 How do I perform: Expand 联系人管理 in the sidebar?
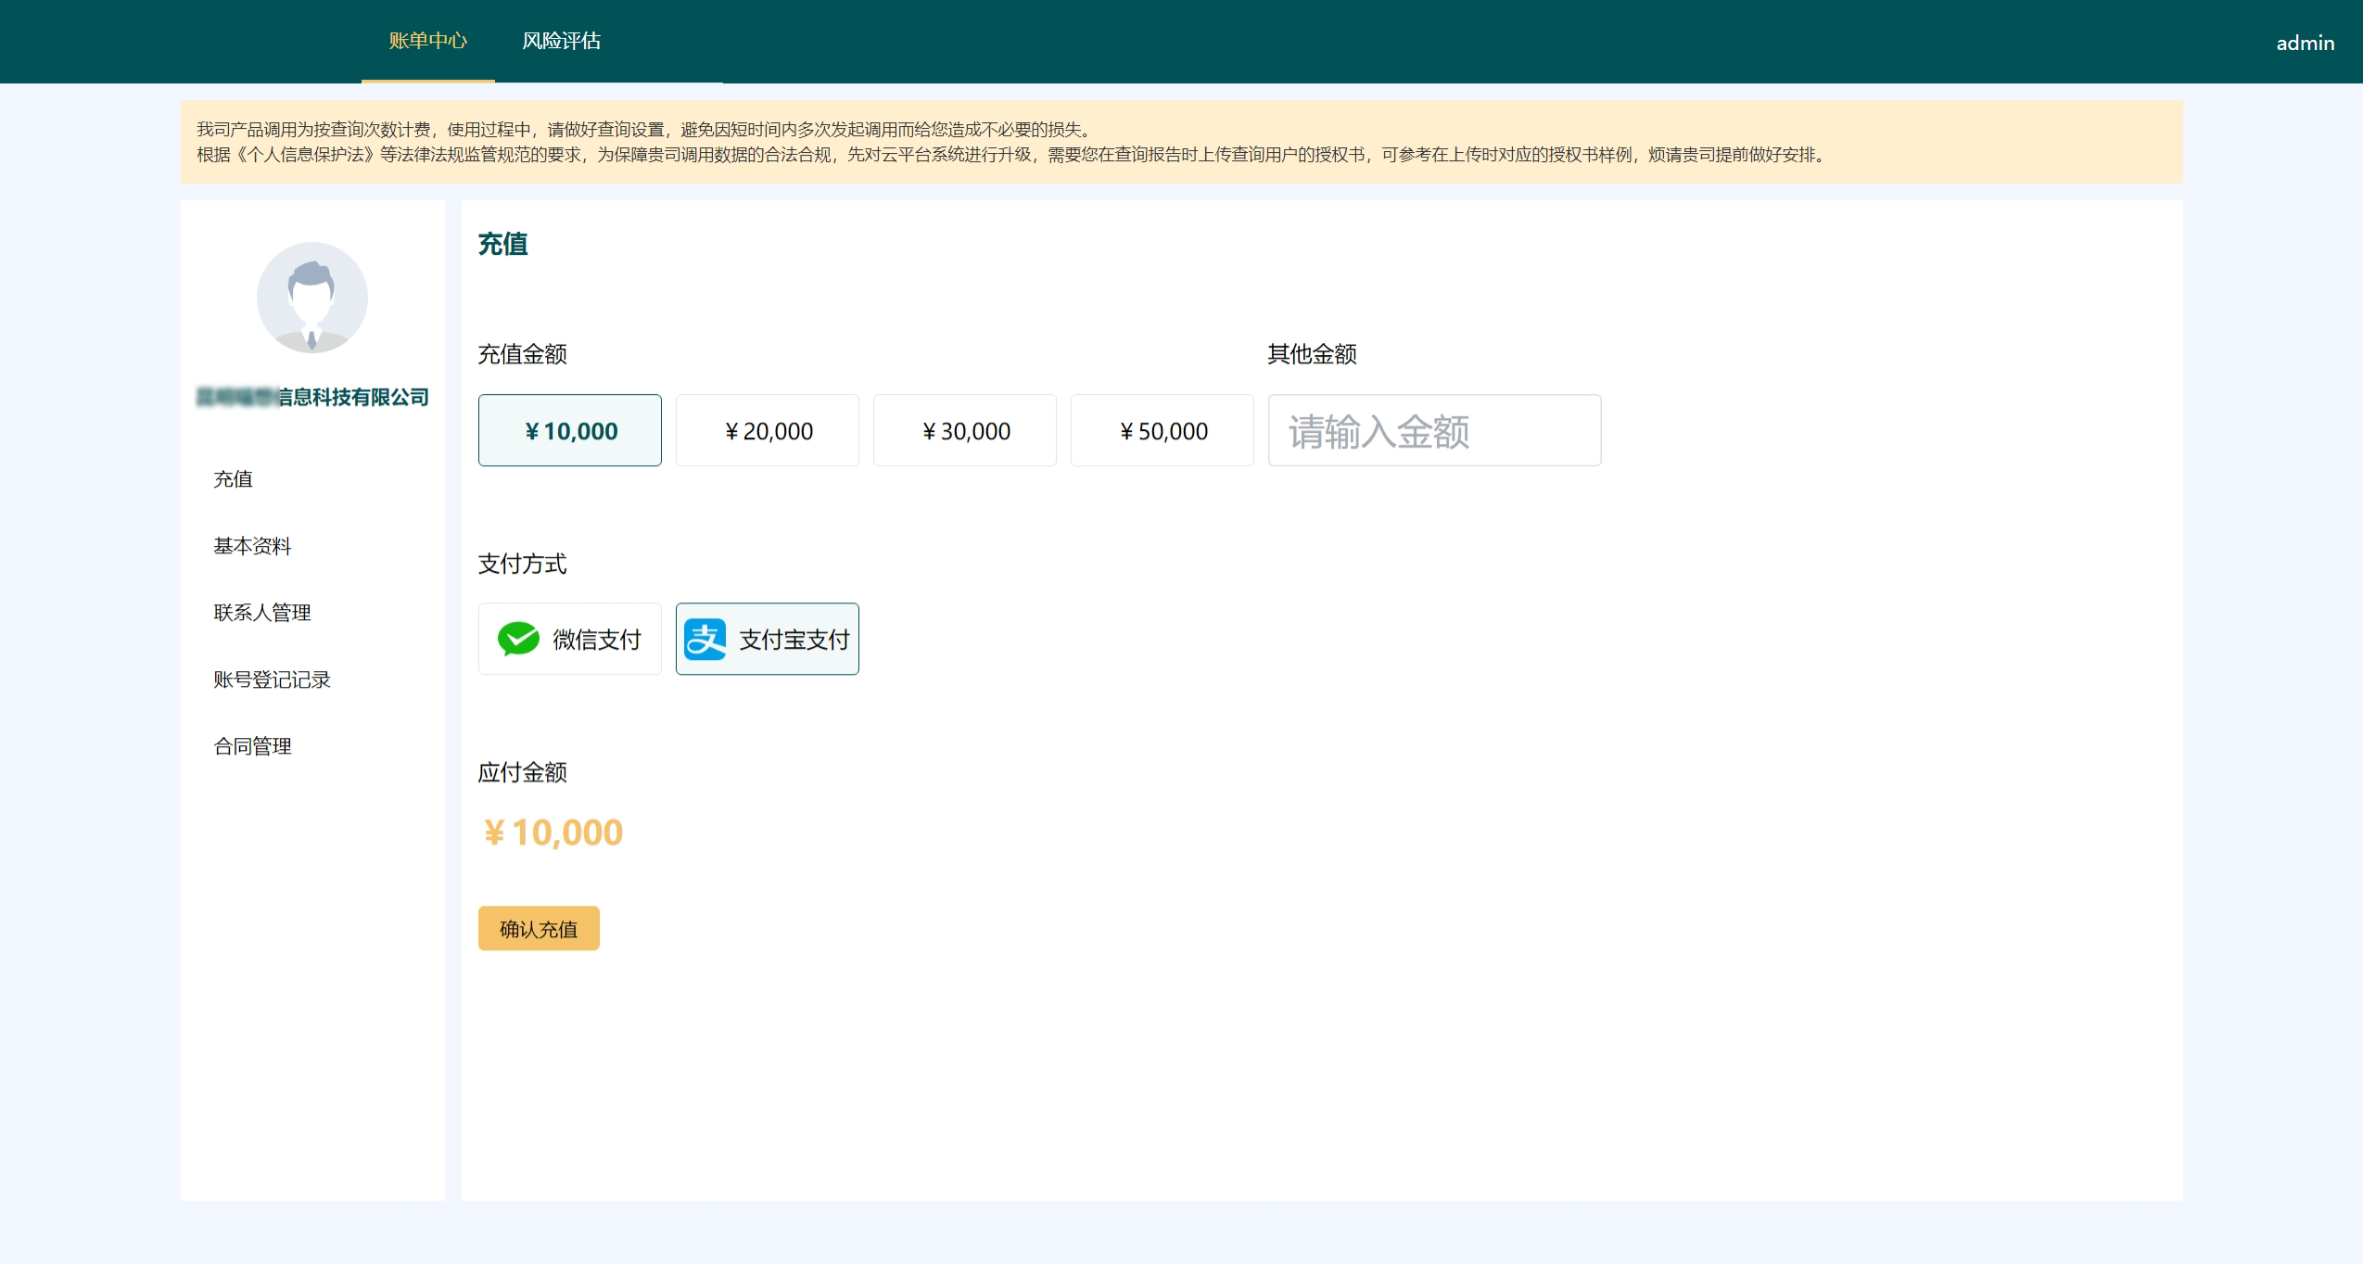coord(262,612)
